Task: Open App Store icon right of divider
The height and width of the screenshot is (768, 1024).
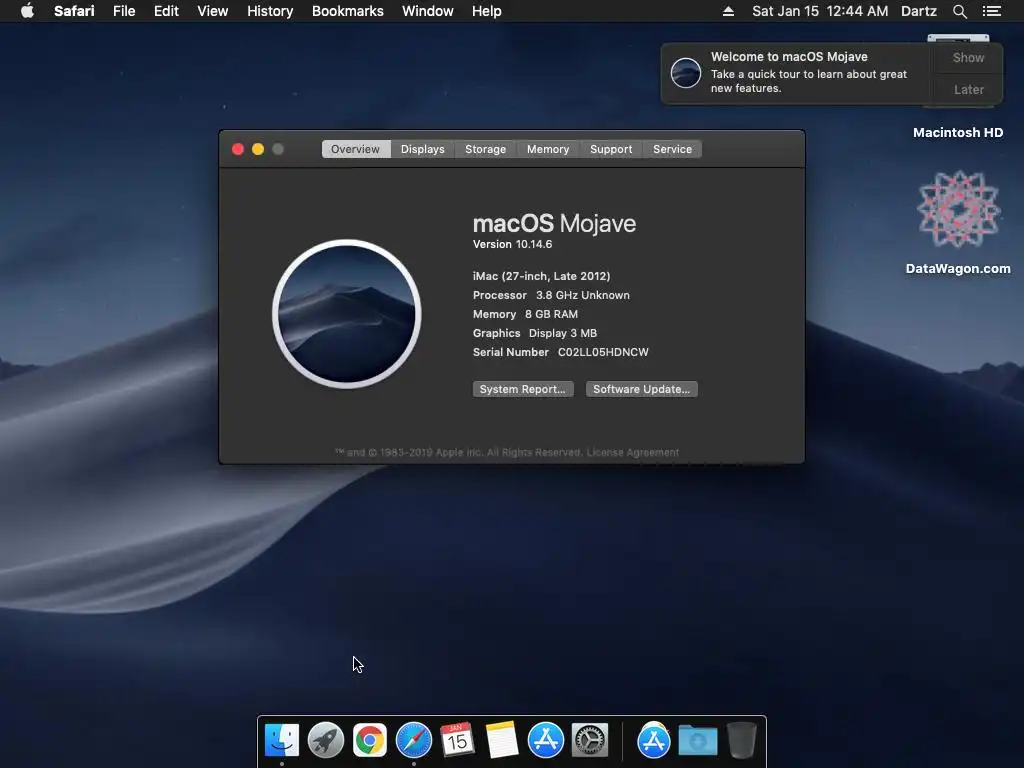Action: point(654,740)
